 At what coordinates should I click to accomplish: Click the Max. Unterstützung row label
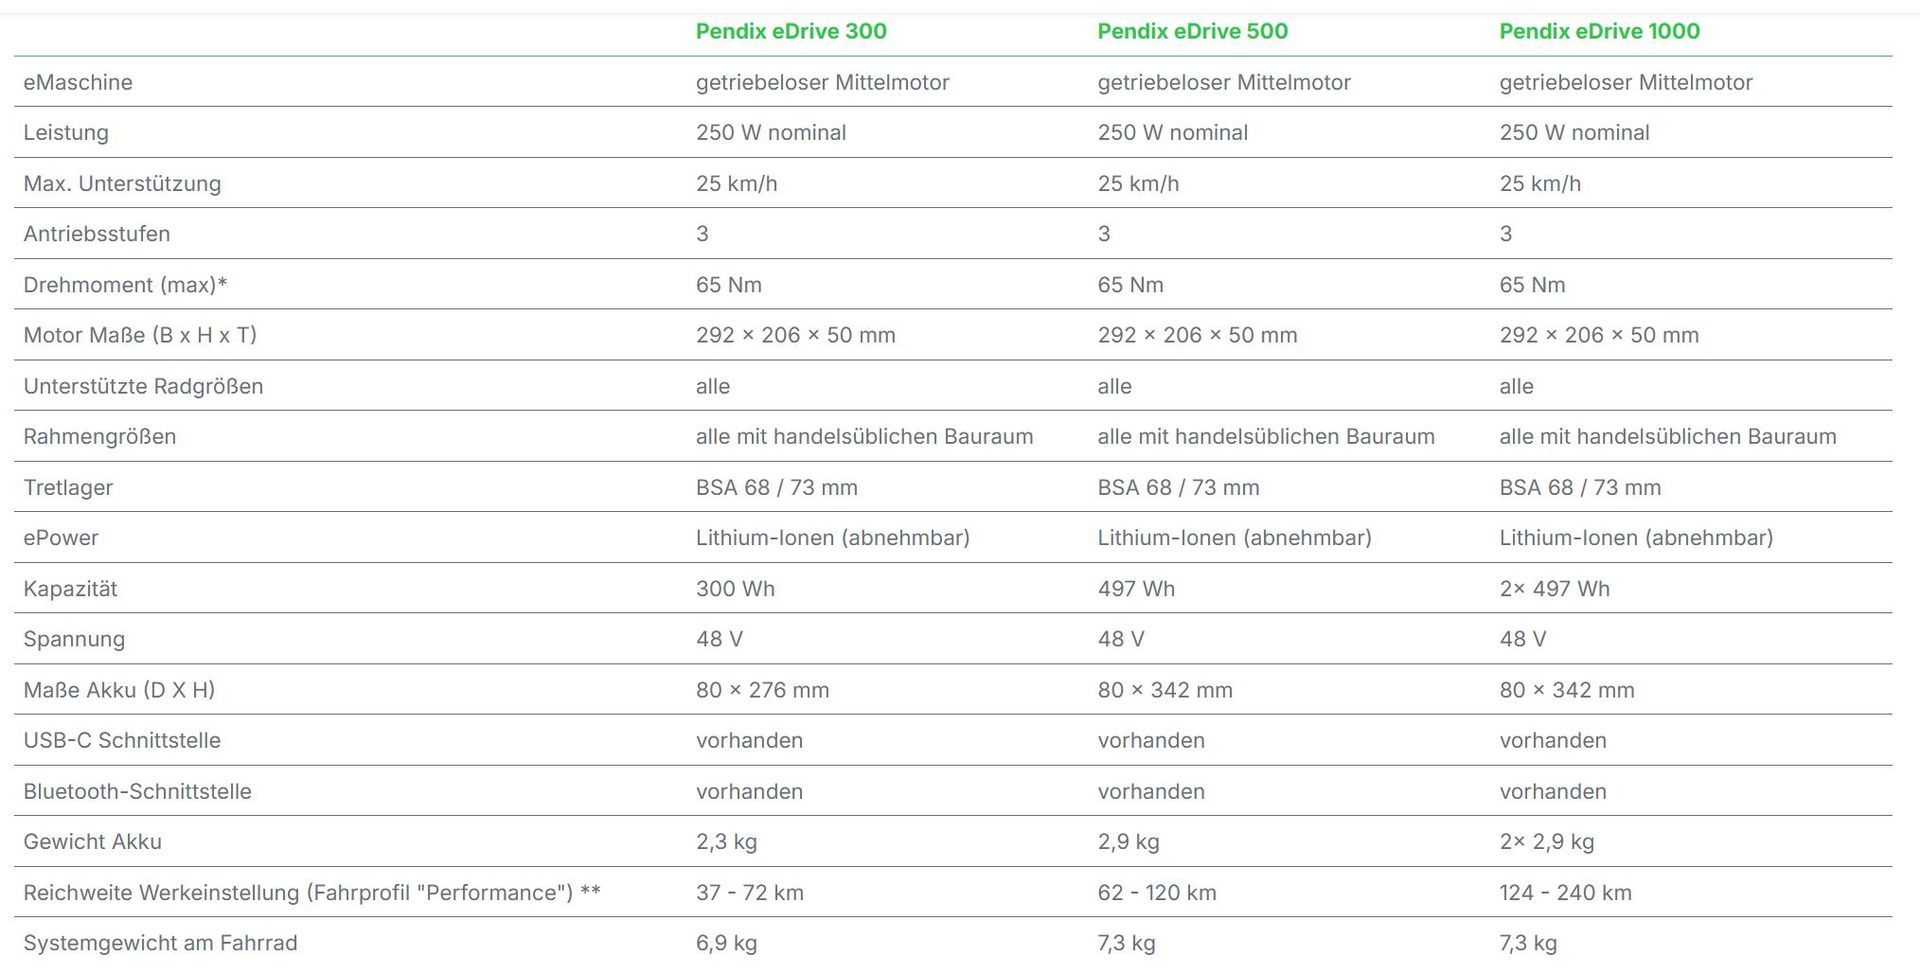coord(122,183)
